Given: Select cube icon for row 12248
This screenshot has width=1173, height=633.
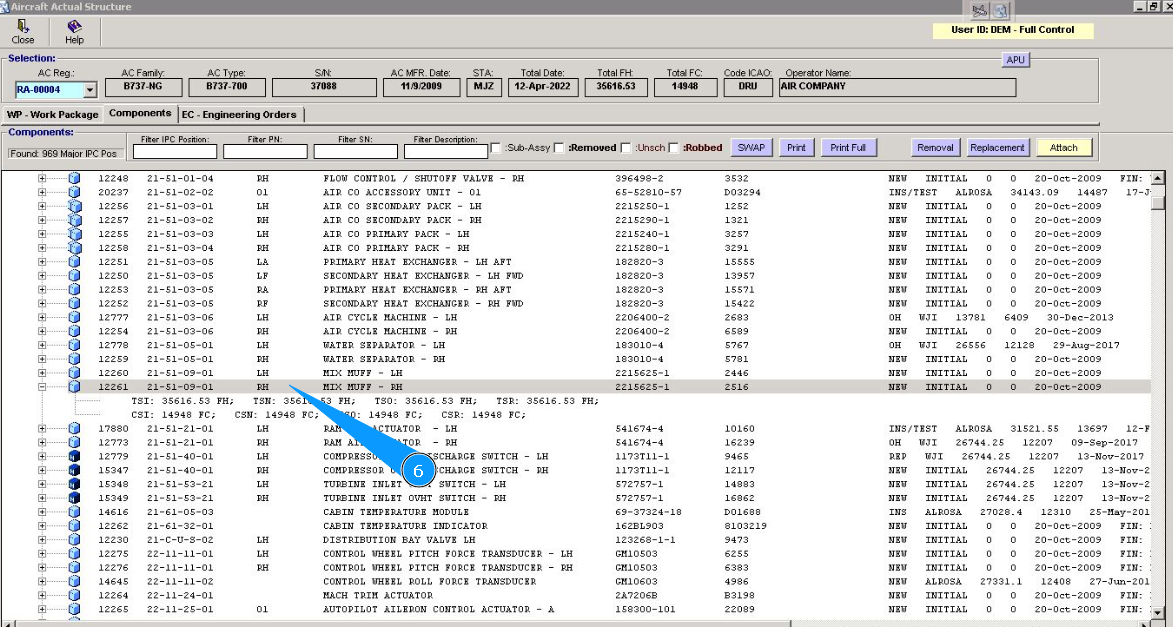Looking at the screenshot, I should pos(74,178).
